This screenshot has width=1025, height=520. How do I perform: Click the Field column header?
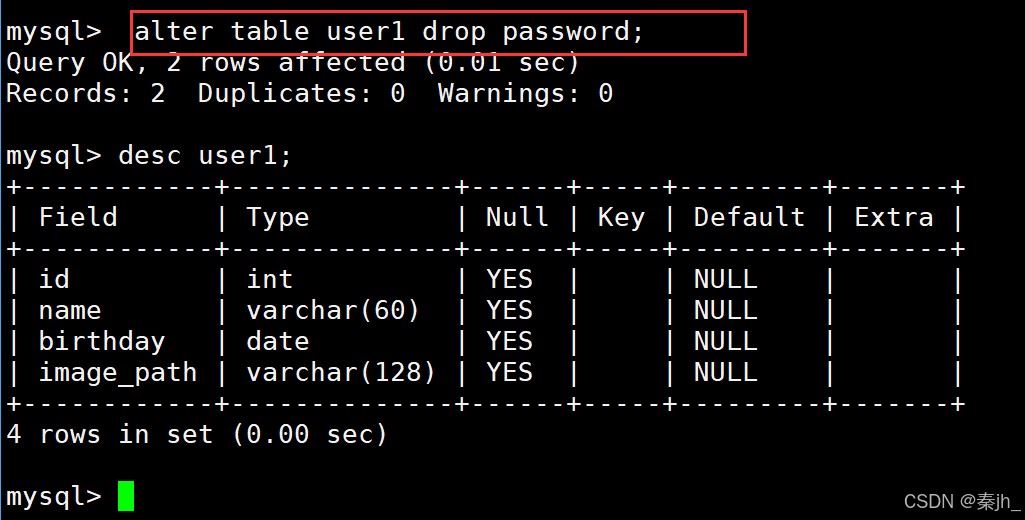(78, 217)
